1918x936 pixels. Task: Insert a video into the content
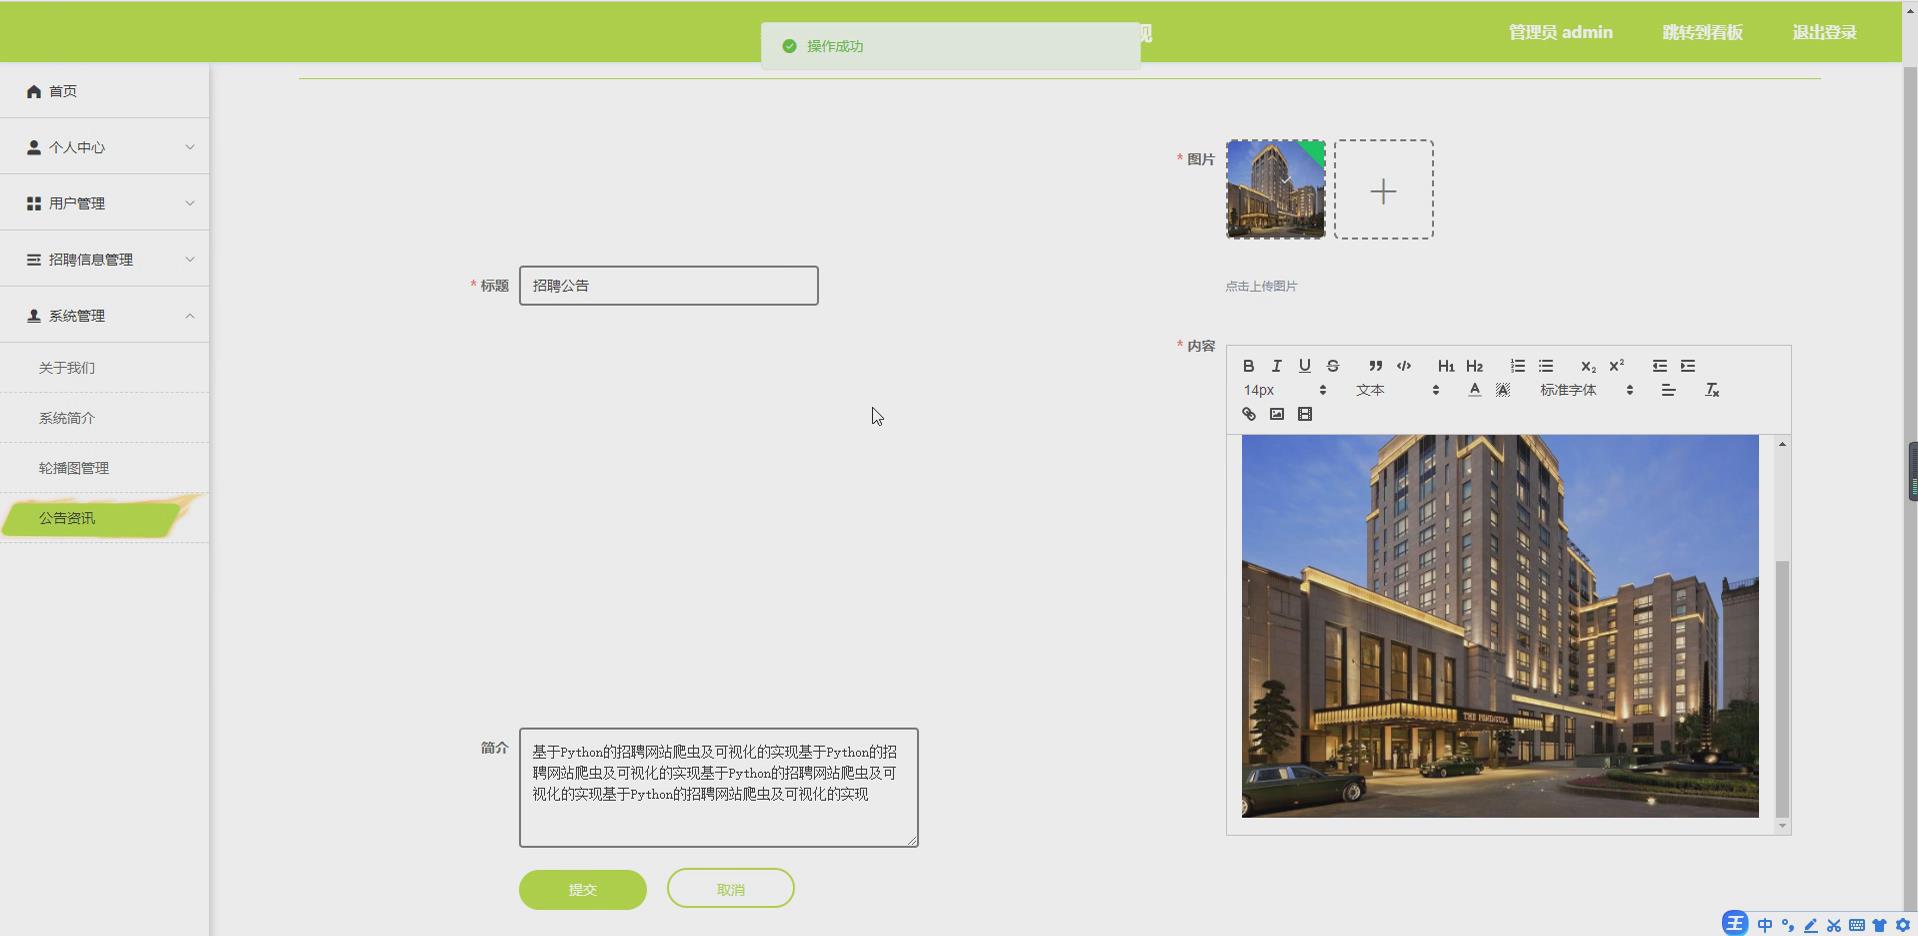tap(1304, 414)
